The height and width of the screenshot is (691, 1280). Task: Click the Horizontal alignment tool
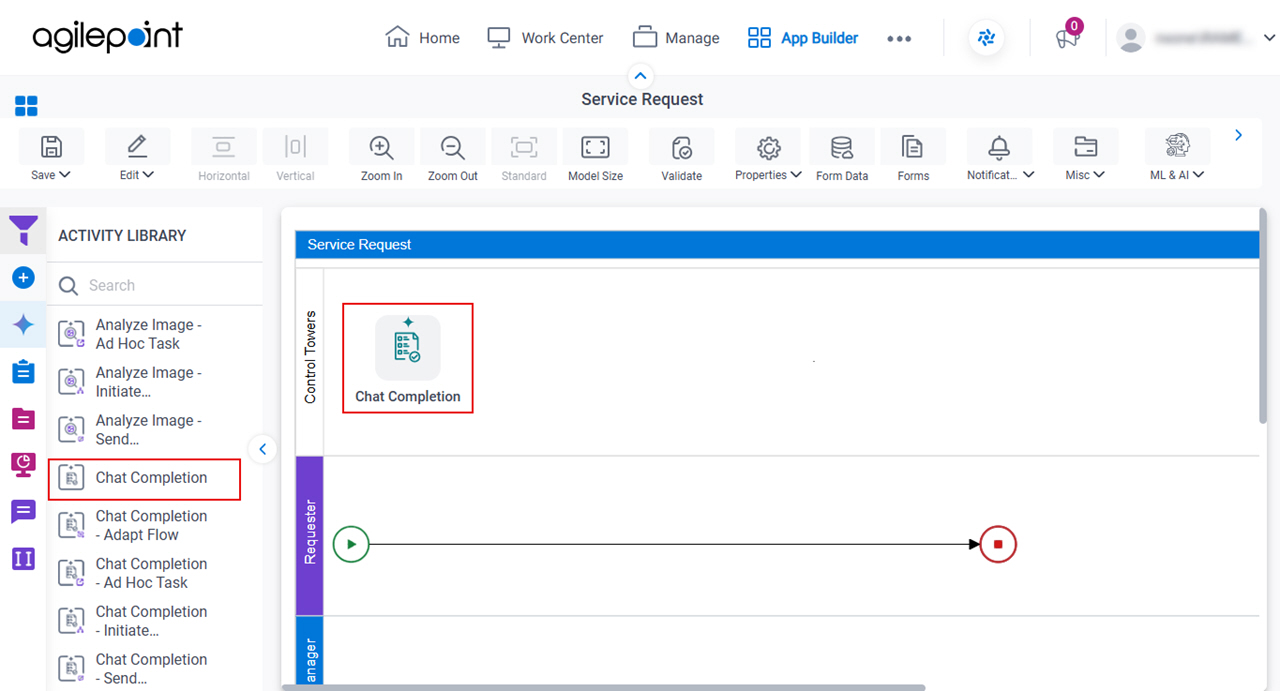[x=223, y=155]
